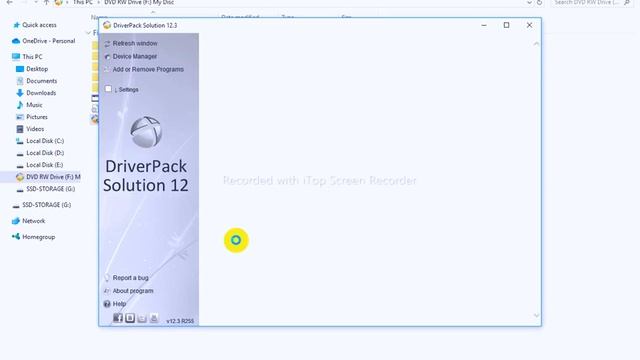Click the Downloads arrow icon in Explorer
This screenshot has height=360, width=640.
pyautogui.click(x=20, y=93)
